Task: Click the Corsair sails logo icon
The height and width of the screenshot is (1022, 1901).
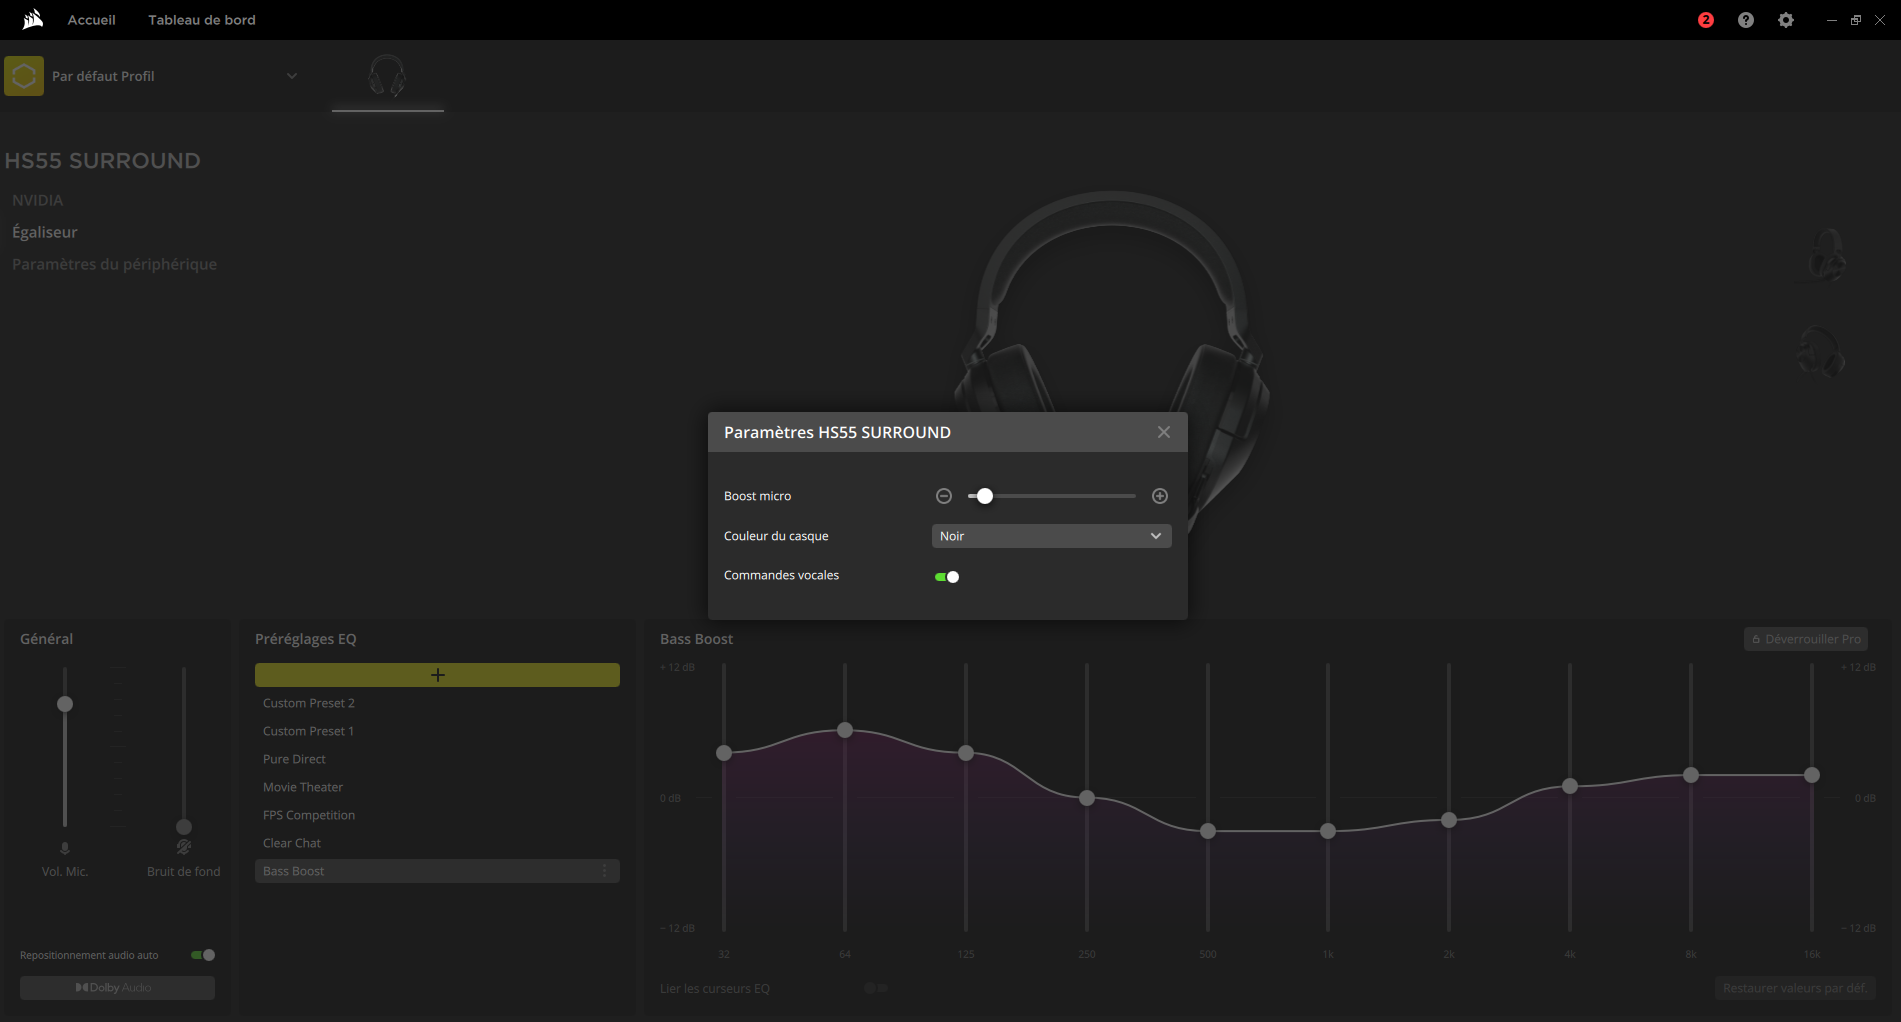Action: pos(33,19)
